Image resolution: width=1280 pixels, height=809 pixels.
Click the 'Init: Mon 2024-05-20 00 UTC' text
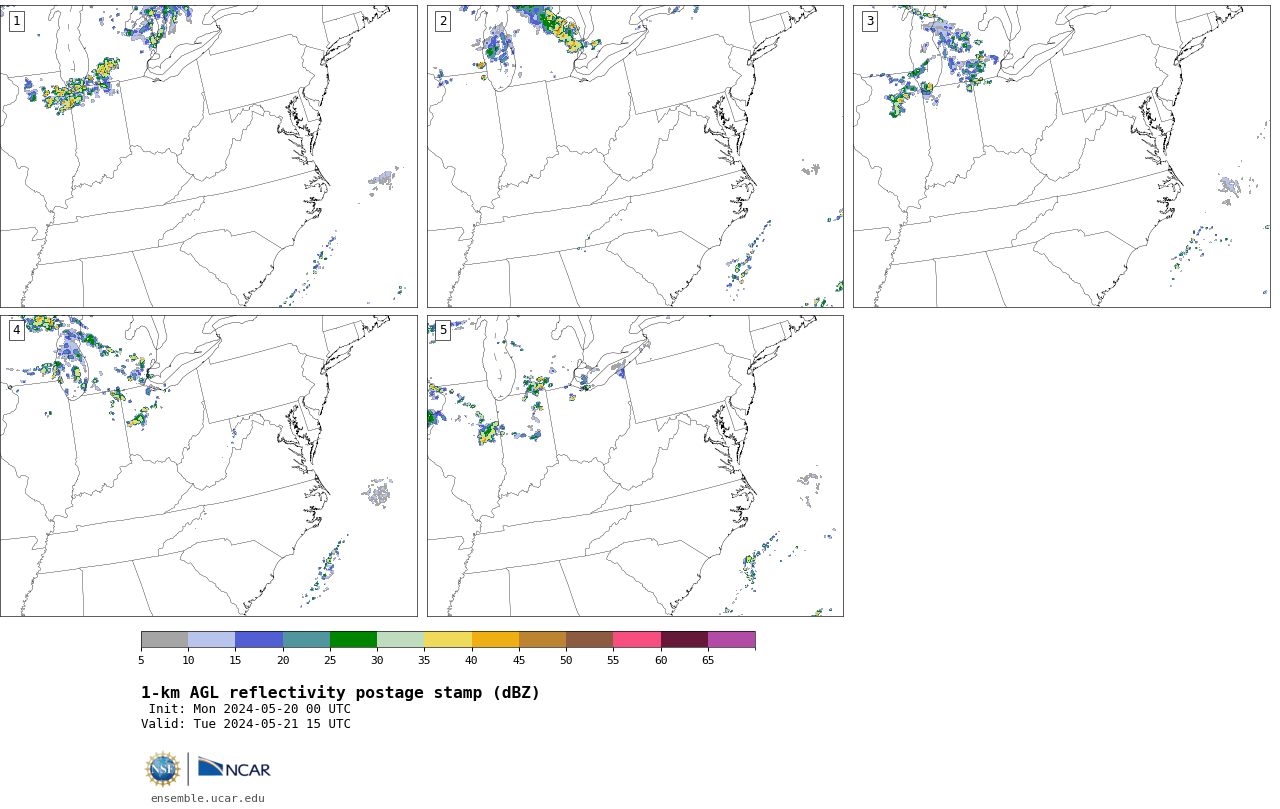coord(250,709)
